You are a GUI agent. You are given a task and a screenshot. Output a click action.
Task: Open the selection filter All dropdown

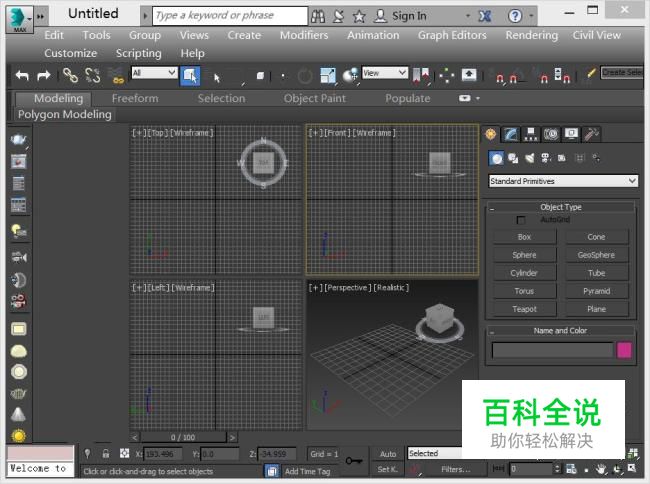coord(155,73)
